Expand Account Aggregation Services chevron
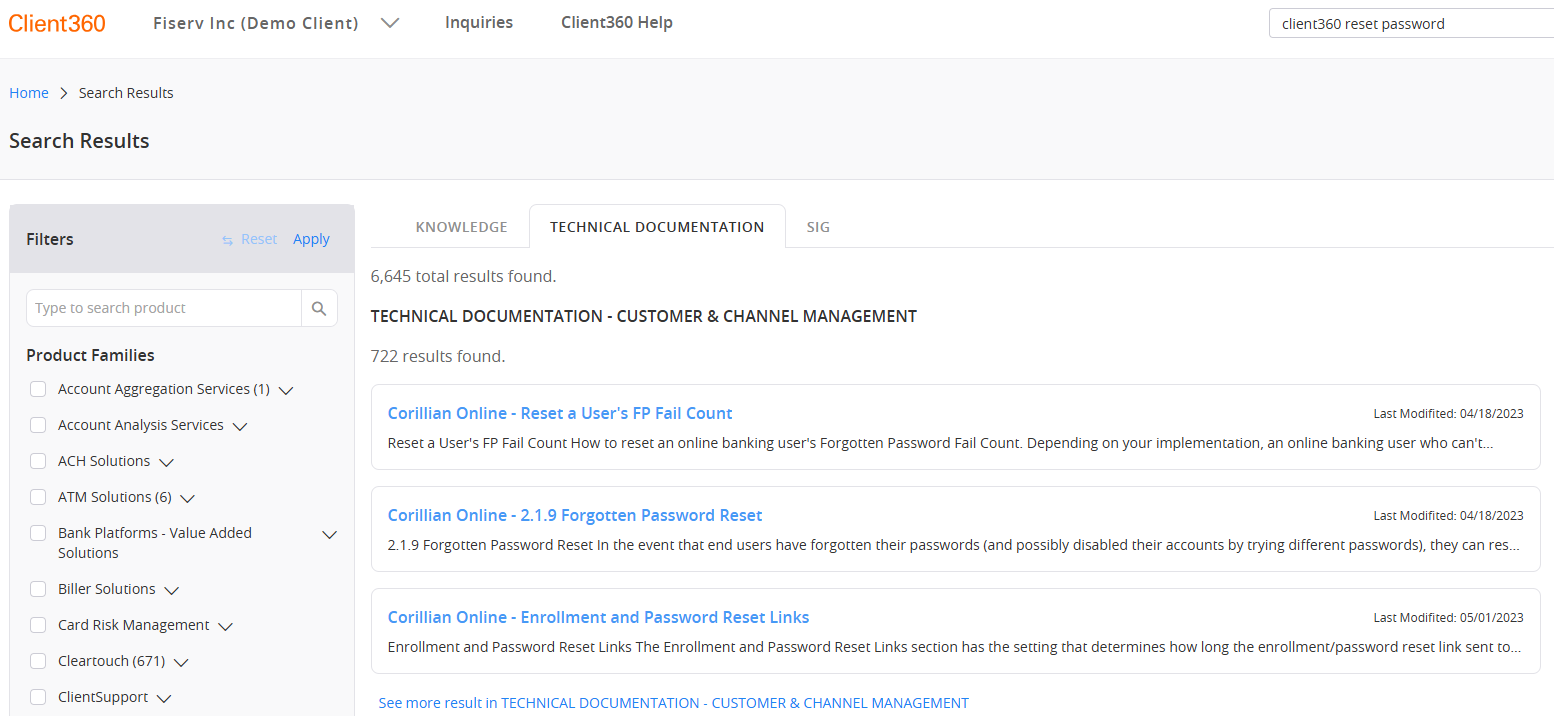Image resolution: width=1554 pixels, height=716 pixels. [x=286, y=390]
